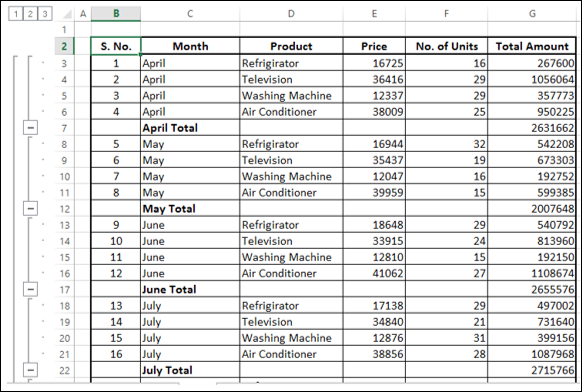Collapse the April group
The width and height of the screenshot is (582, 392).
pyautogui.click(x=30, y=128)
